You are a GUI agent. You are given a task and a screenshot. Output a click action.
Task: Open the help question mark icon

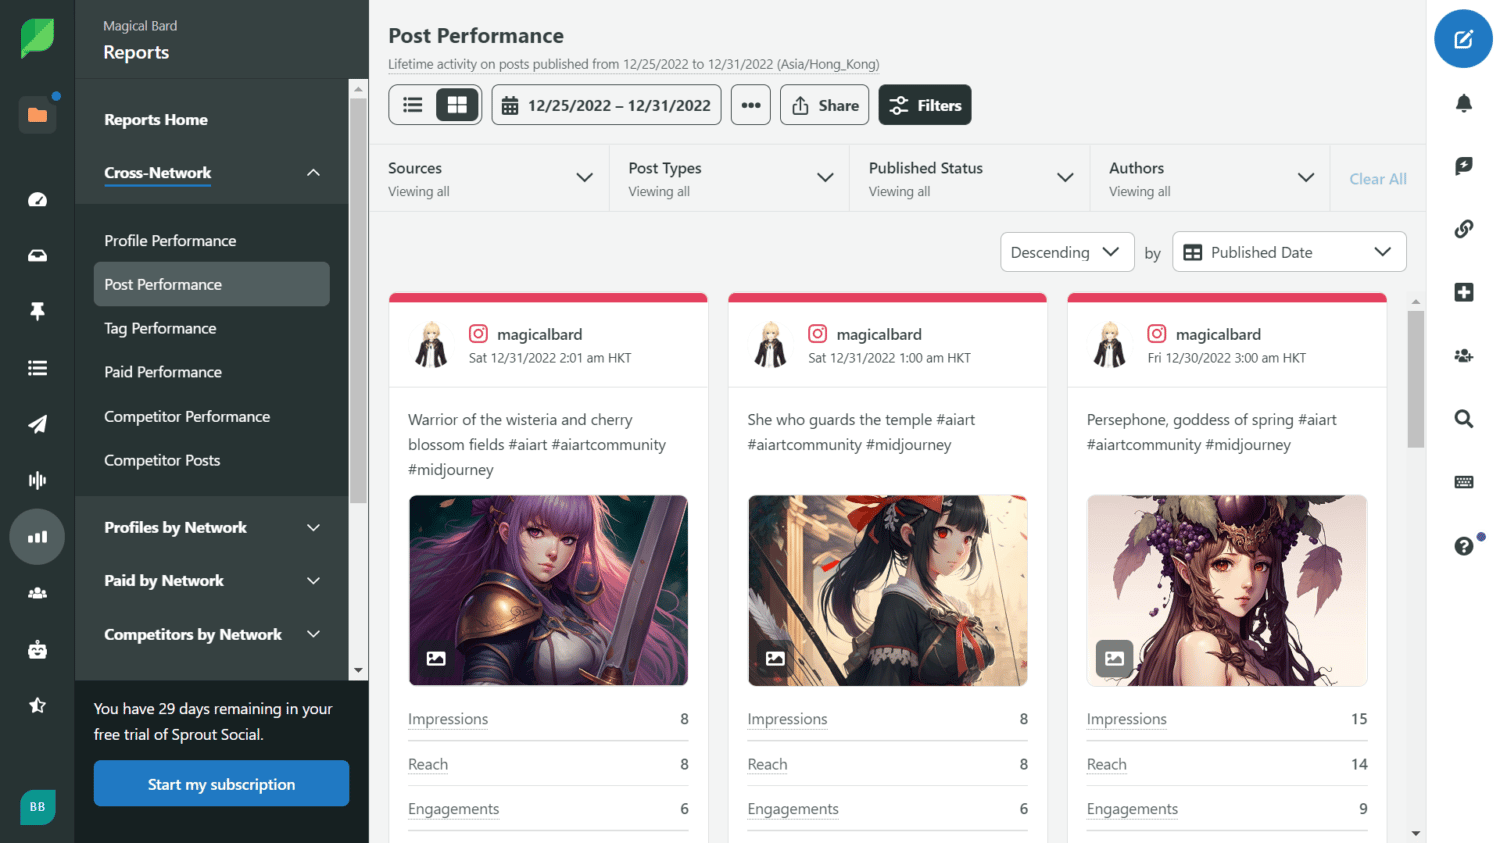tap(1463, 546)
